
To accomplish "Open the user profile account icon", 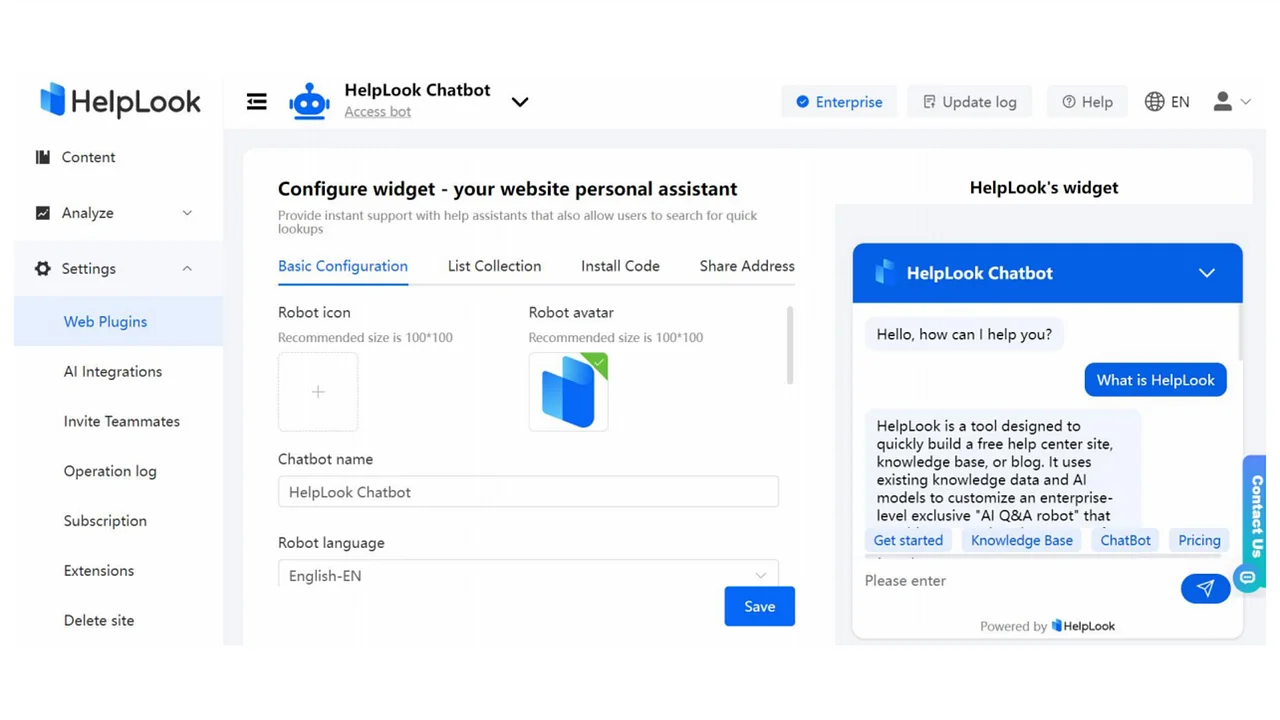I will point(1223,102).
